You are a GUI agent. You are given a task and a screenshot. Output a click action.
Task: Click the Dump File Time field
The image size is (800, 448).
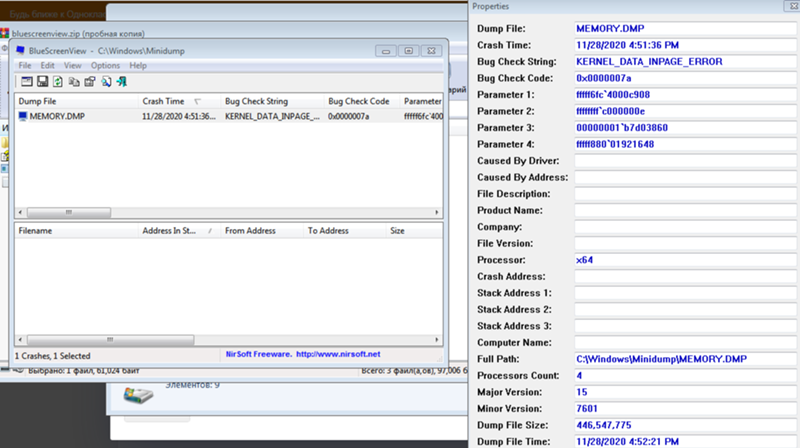(685, 441)
